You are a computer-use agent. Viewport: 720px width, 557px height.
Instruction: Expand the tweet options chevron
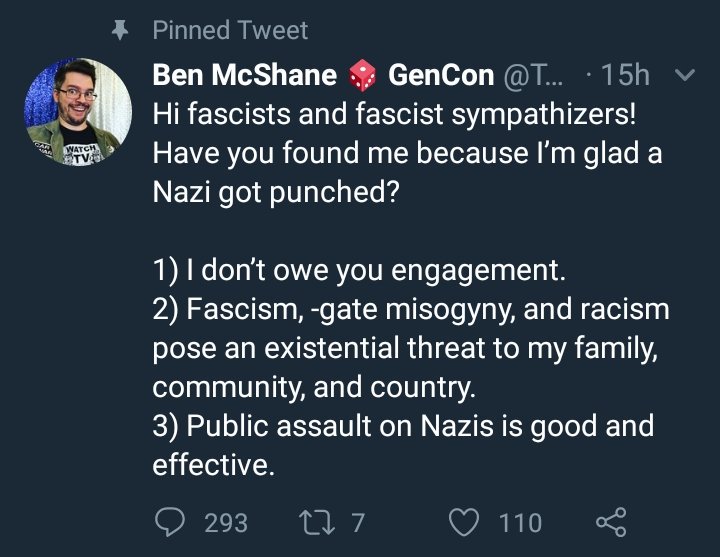(686, 75)
